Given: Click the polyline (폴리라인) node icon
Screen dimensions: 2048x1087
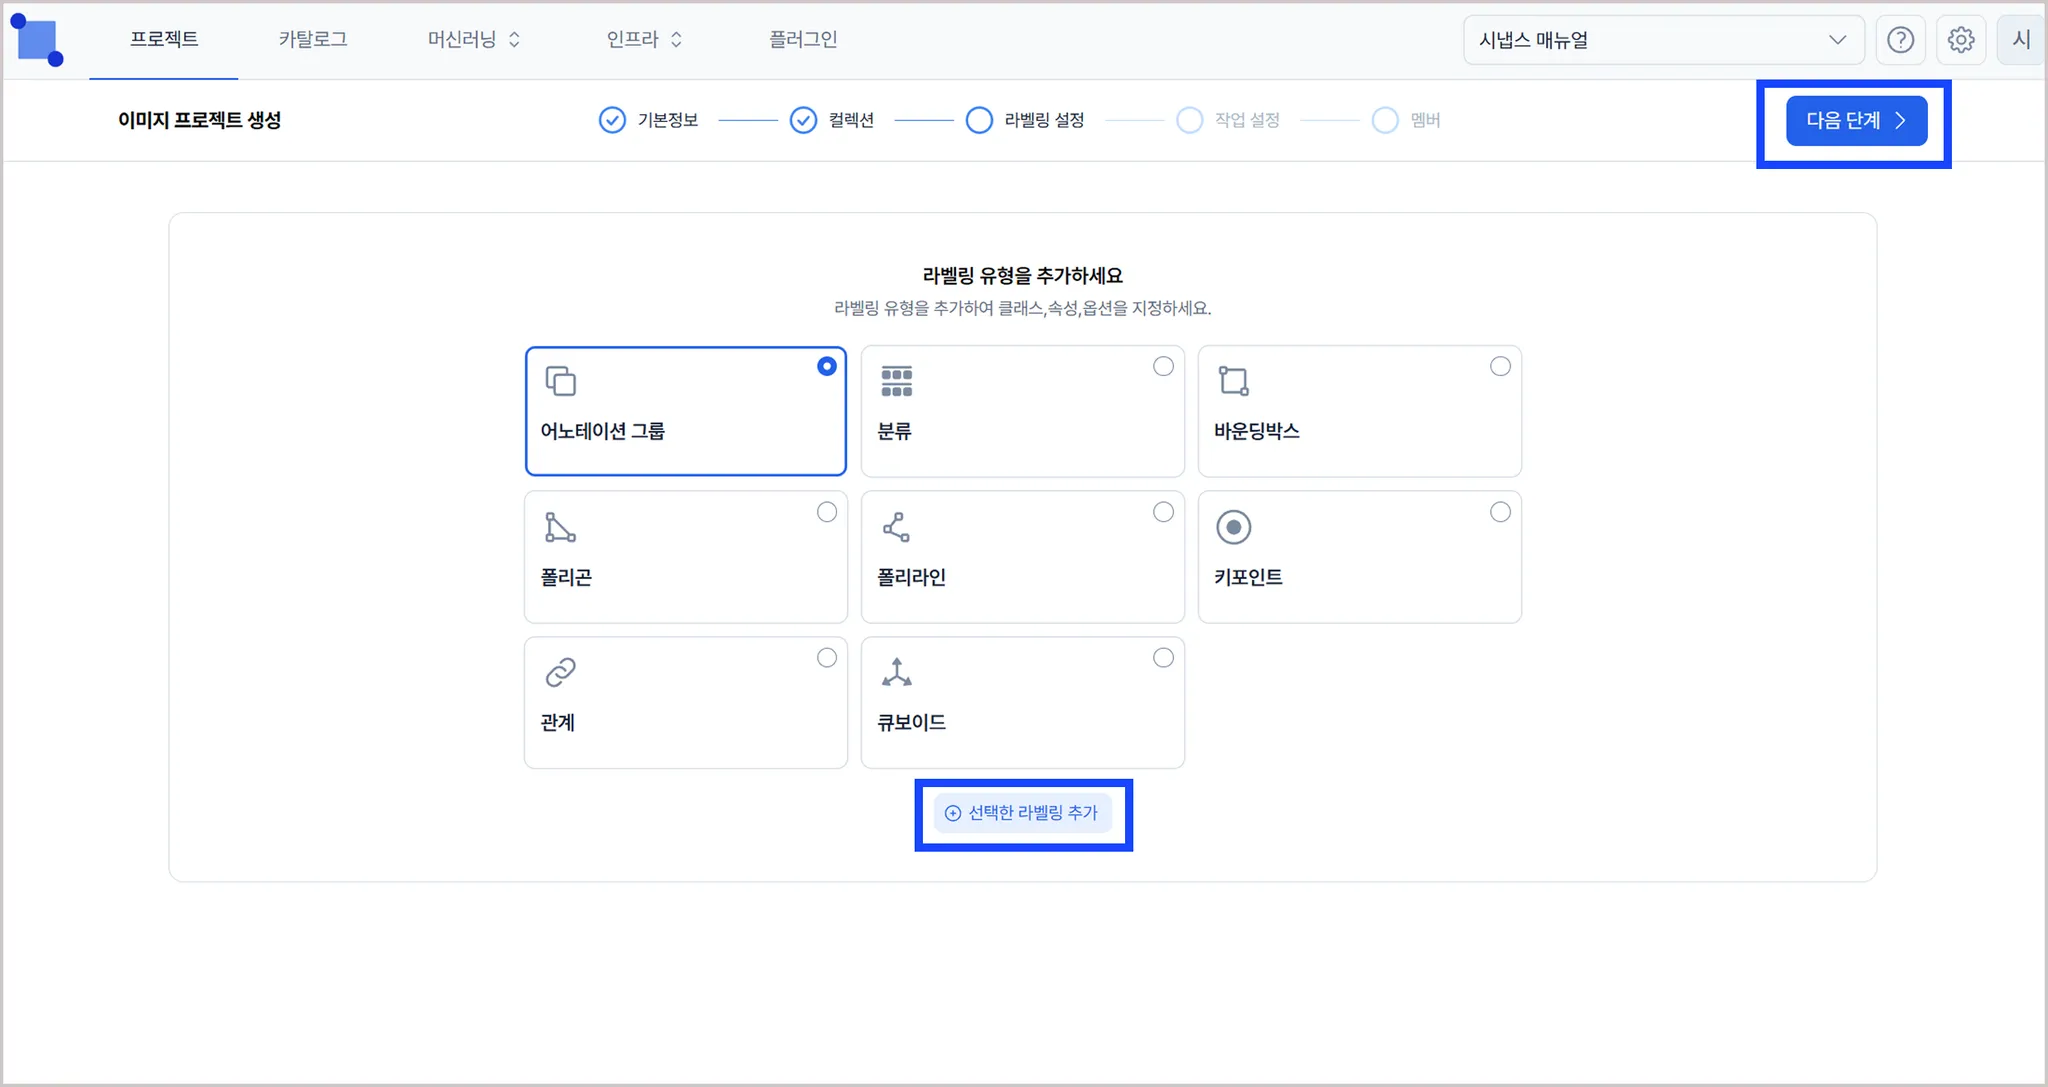Looking at the screenshot, I should click(x=896, y=527).
